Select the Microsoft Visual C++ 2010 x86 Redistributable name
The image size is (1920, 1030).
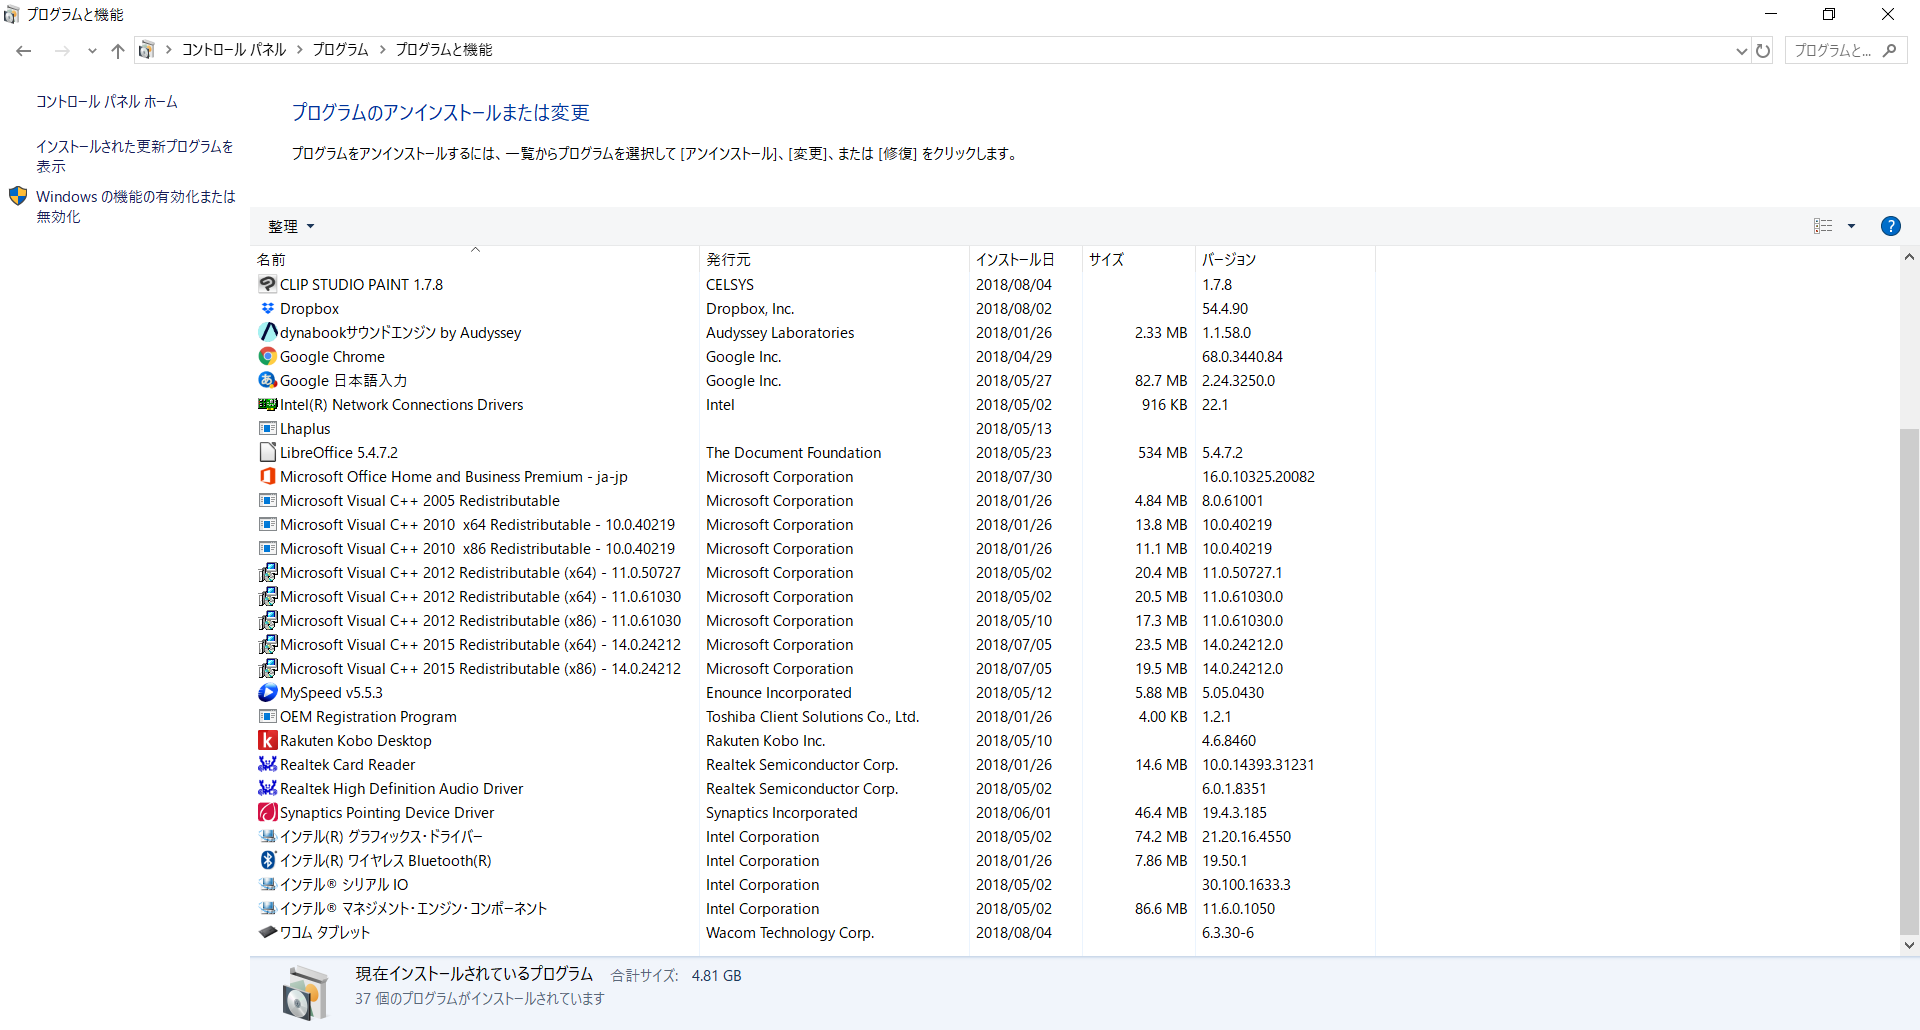point(477,549)
